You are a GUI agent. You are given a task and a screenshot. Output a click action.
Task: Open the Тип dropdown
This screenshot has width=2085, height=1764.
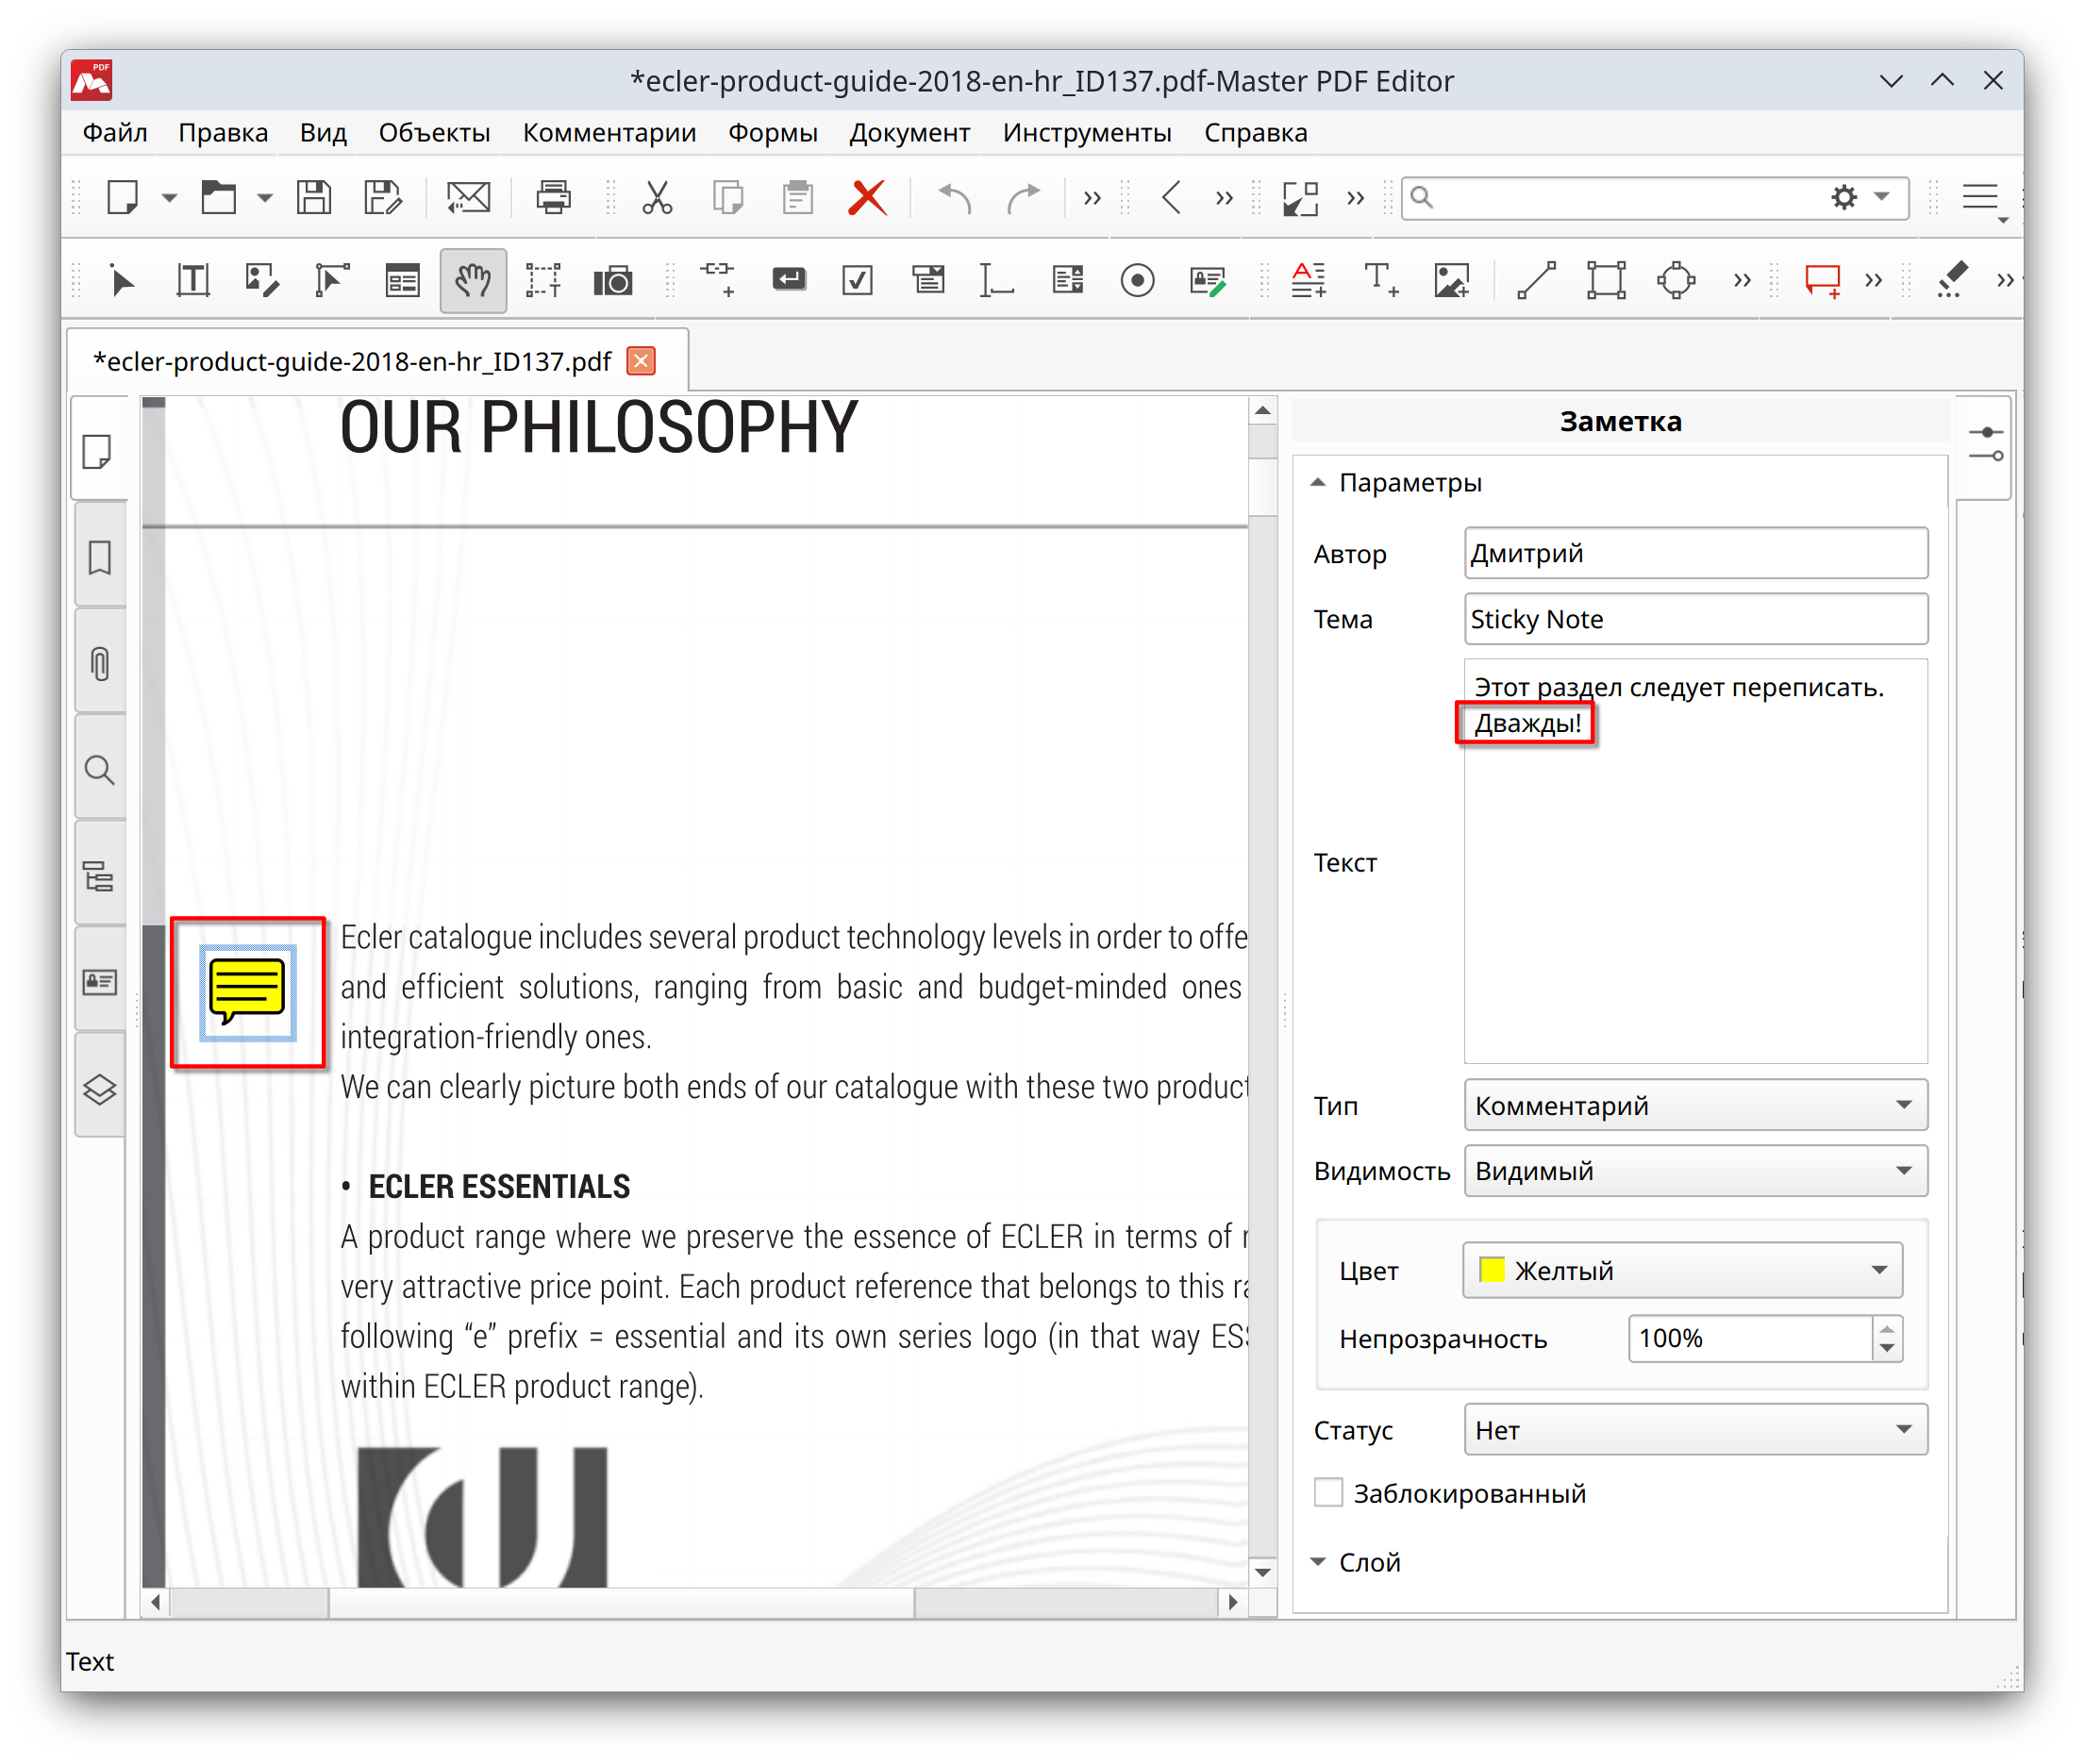pos(1695,1105)
